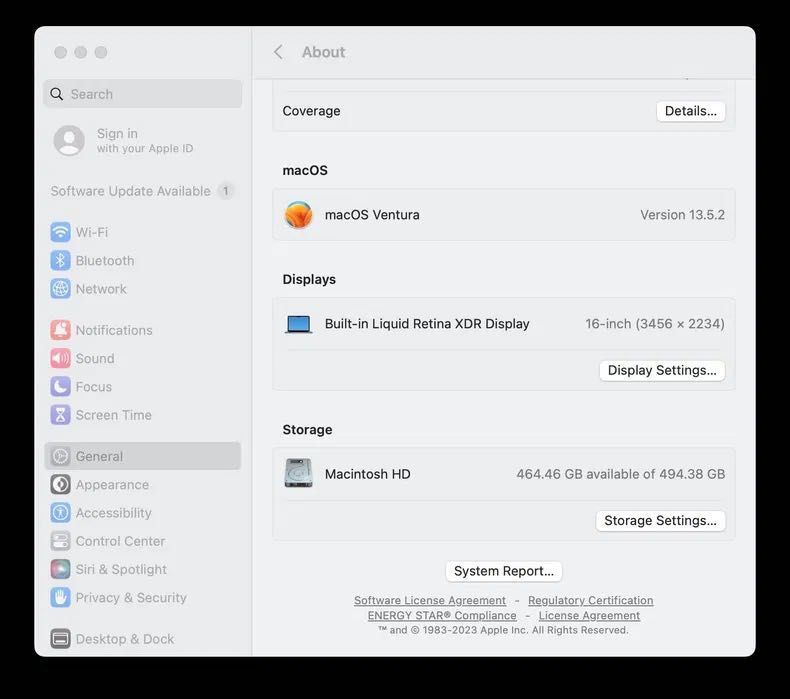Screen dimensions: 790x699
Task: Click the Version 13.5.2 text
Action: point(682,215)
